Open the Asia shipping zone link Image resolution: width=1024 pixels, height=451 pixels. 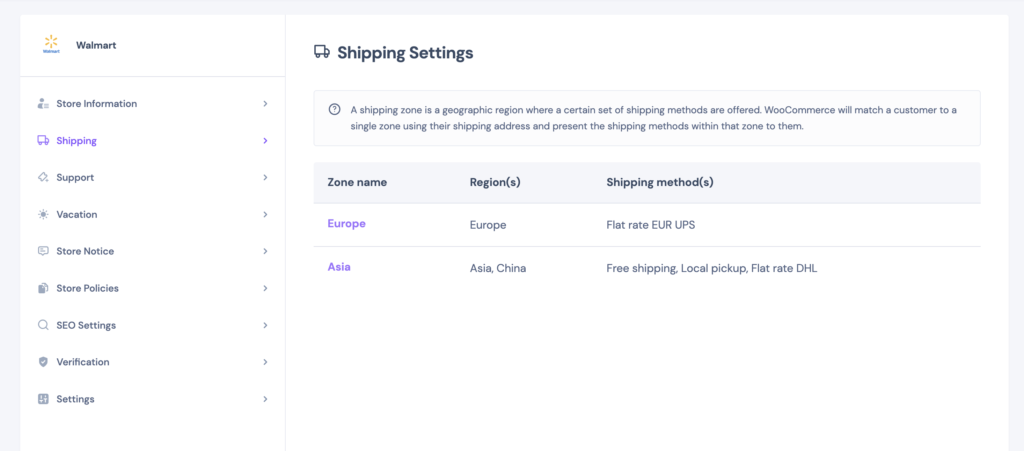tap(339, 267)
